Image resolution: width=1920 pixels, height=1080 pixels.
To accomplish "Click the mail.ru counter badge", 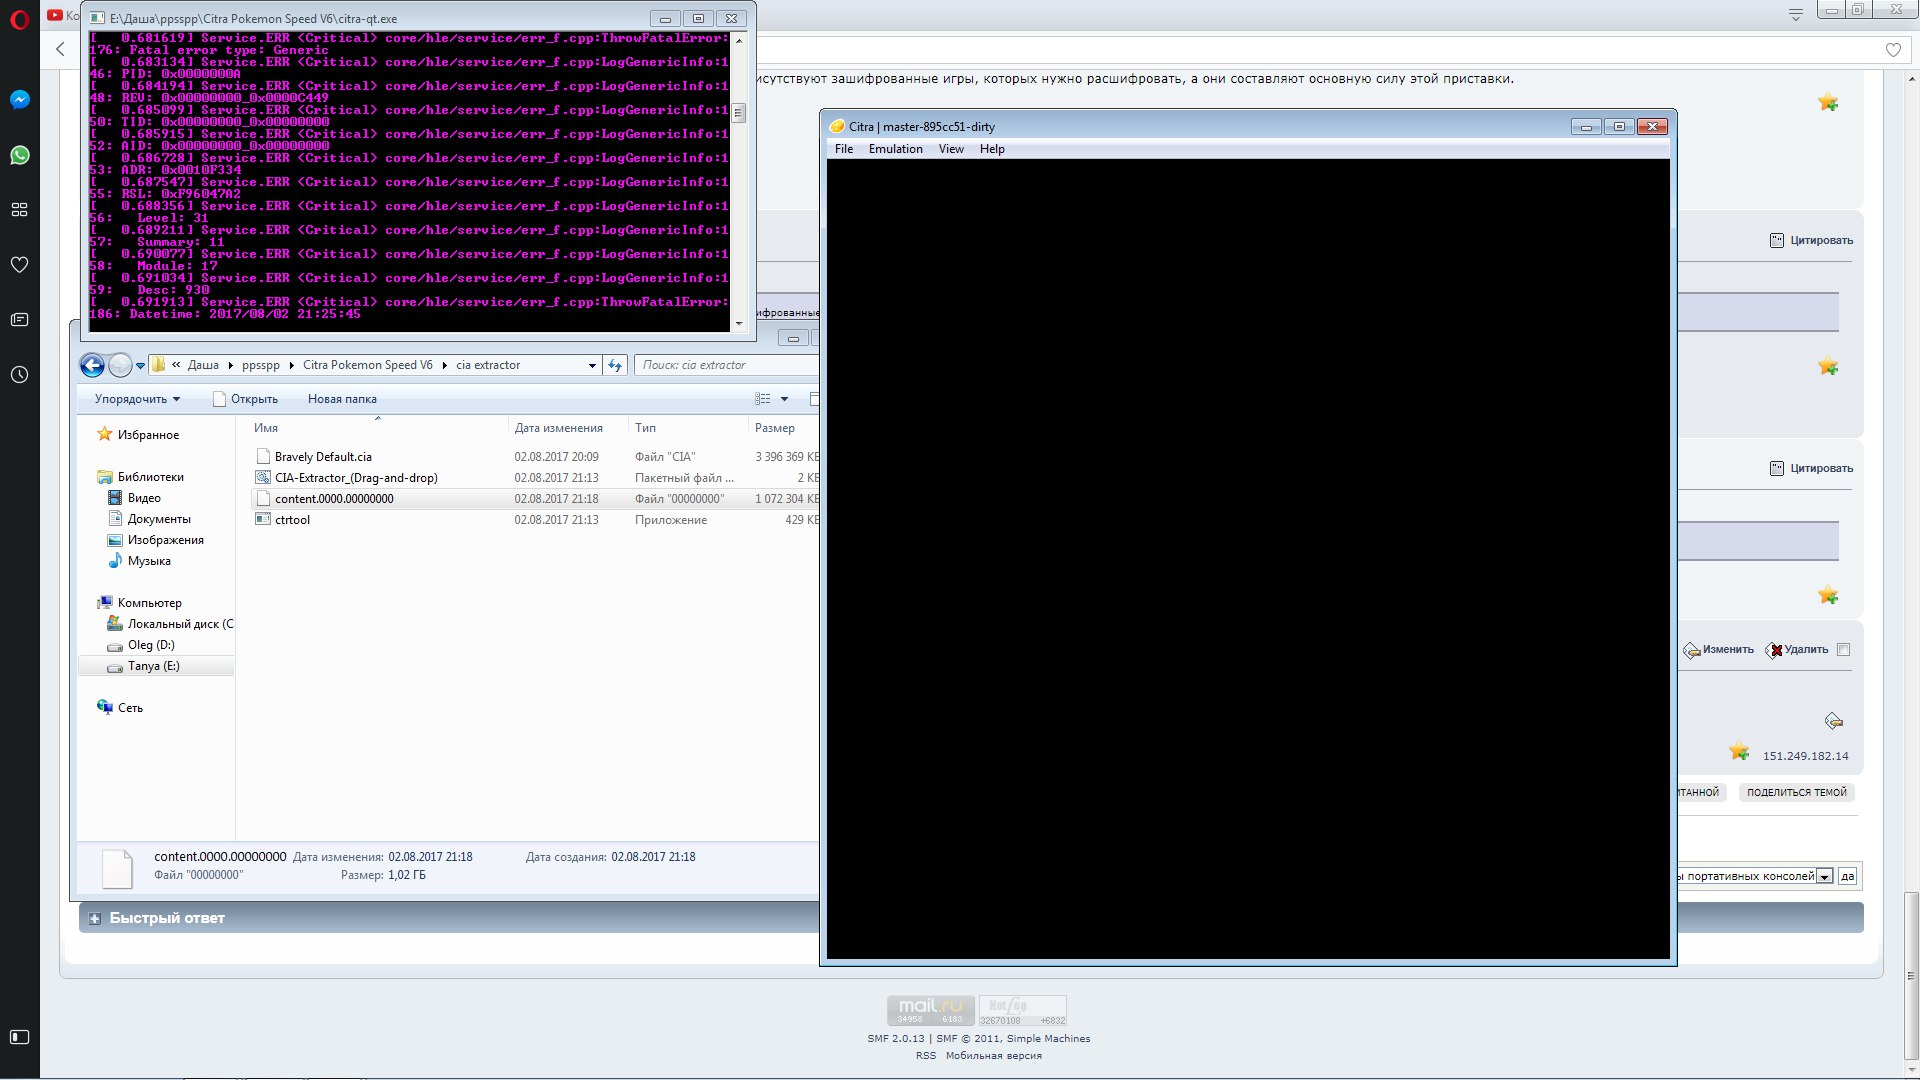I will click(930, 1010).
